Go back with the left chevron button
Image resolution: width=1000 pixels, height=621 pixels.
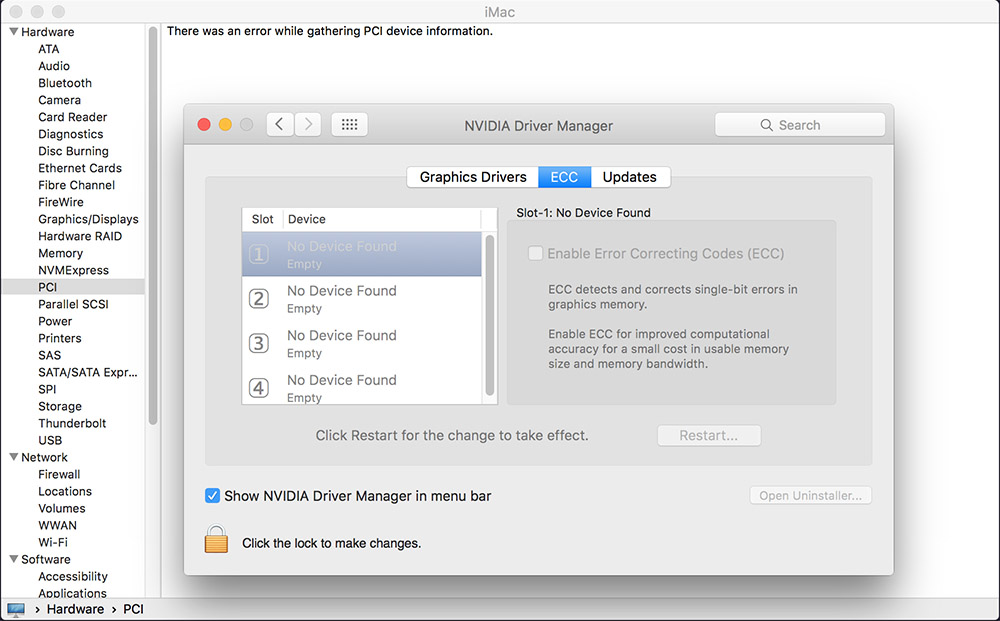(x=280, y=124)
